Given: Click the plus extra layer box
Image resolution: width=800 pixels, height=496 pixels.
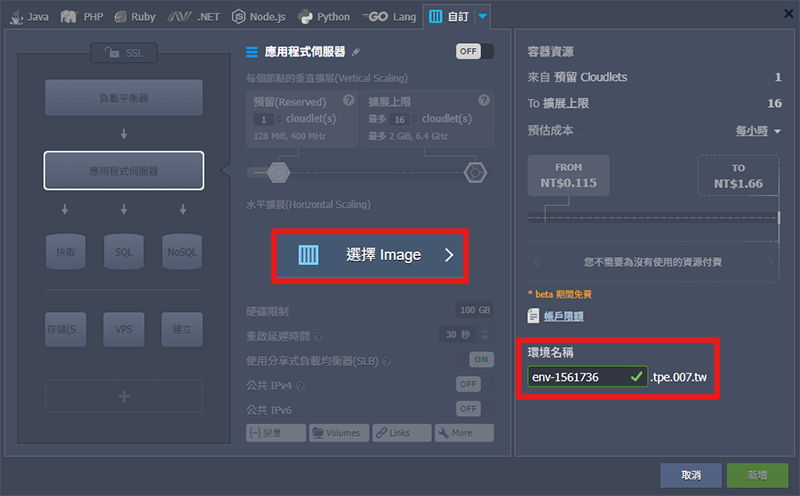Looking at the screenshot, I should coord(124,396).
